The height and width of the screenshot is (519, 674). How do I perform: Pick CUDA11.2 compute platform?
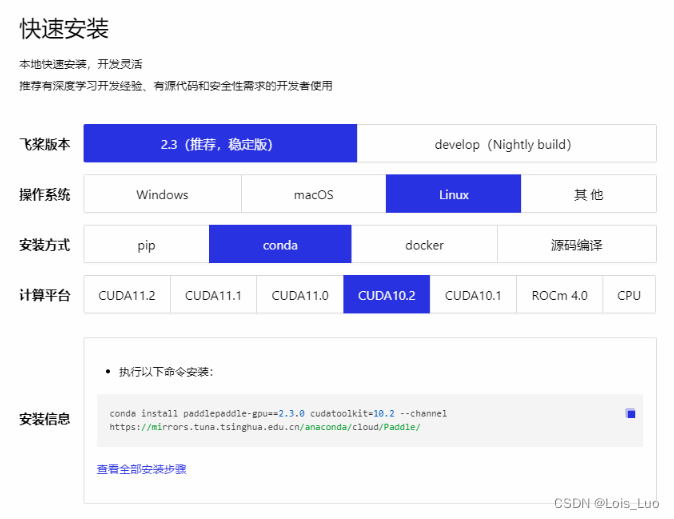[x=127, y=295]
